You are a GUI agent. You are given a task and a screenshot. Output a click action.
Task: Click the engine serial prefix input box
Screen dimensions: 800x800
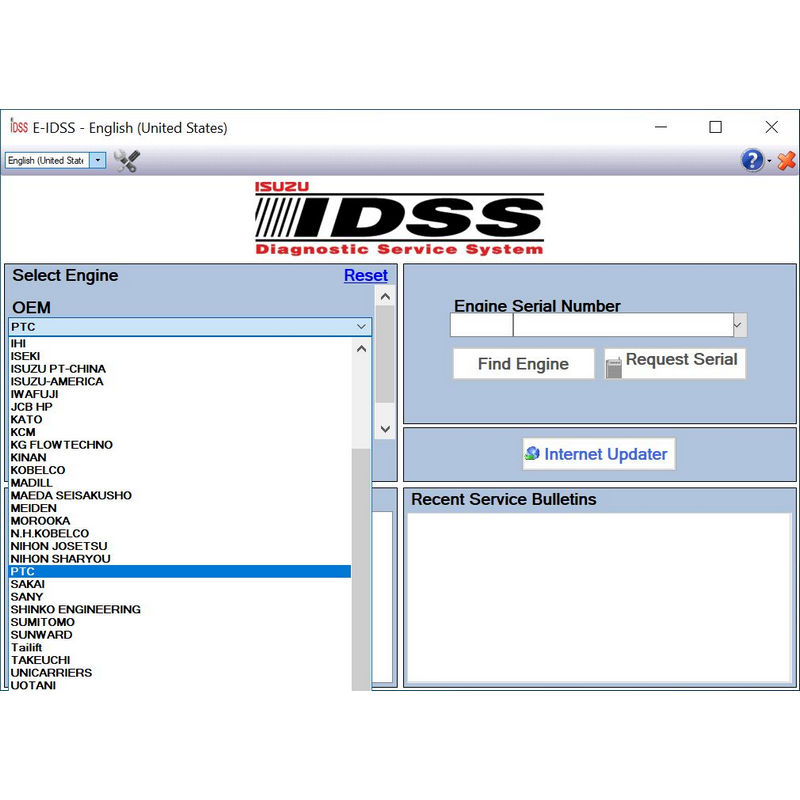click(x=481, y=325)
